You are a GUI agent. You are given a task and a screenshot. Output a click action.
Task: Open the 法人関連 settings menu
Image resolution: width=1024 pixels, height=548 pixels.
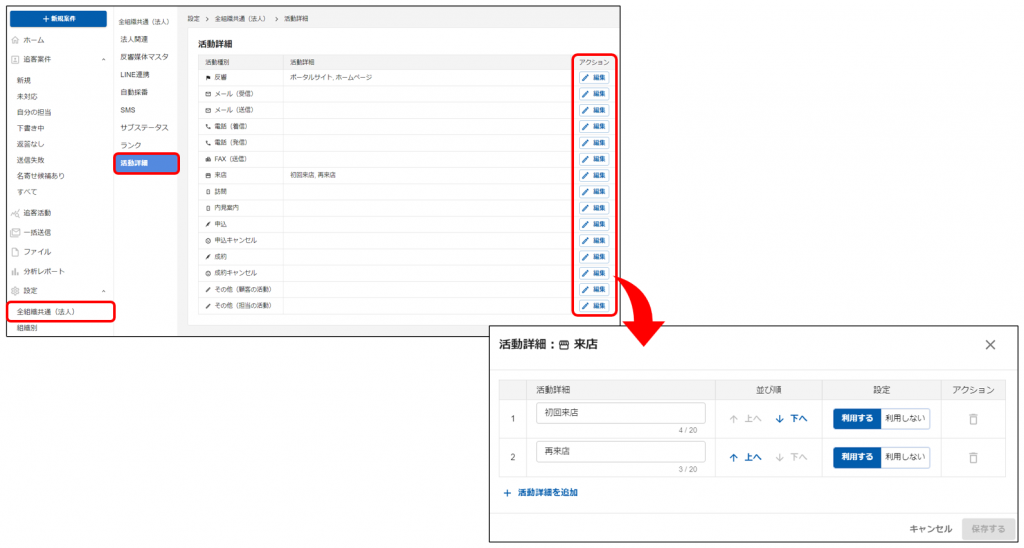(x=134, y=40)
